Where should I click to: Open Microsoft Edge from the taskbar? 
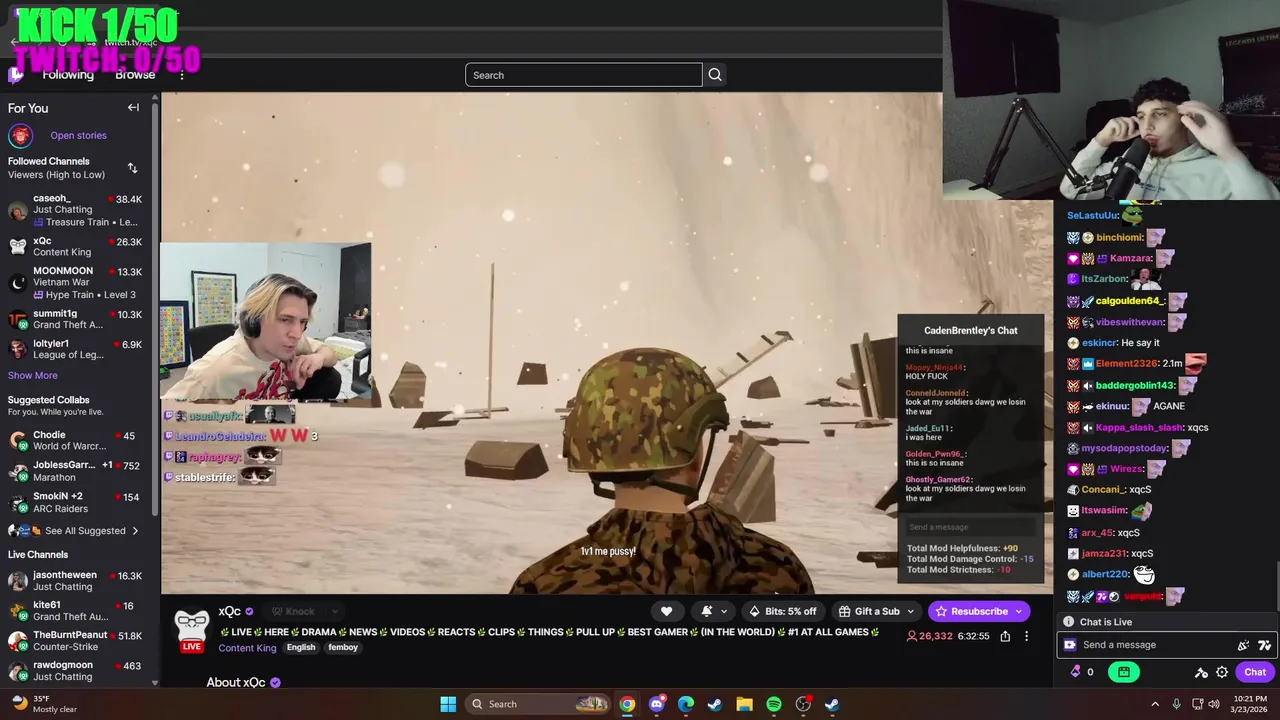686,704
